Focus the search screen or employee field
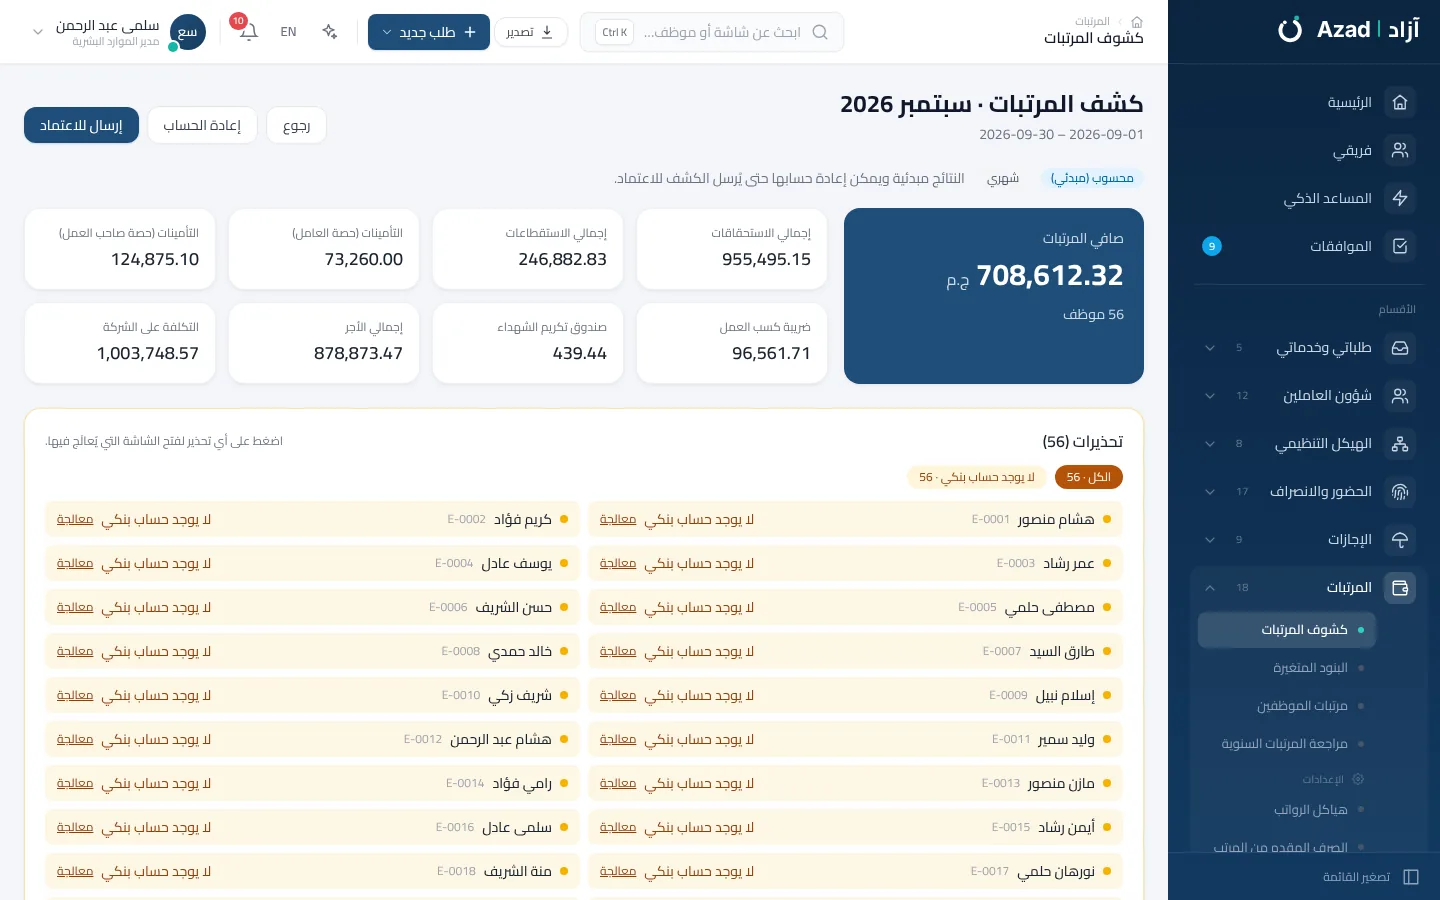 pos(712,32)
